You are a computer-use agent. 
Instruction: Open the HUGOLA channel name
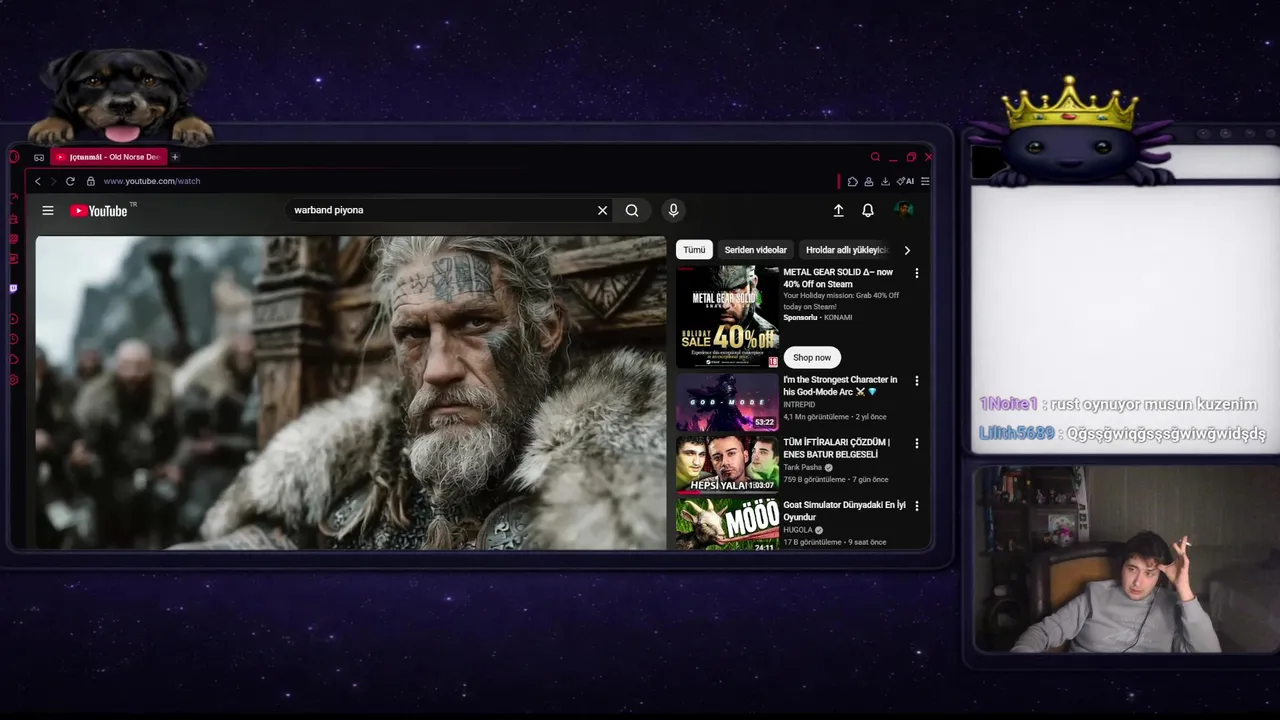pos(798,530)
